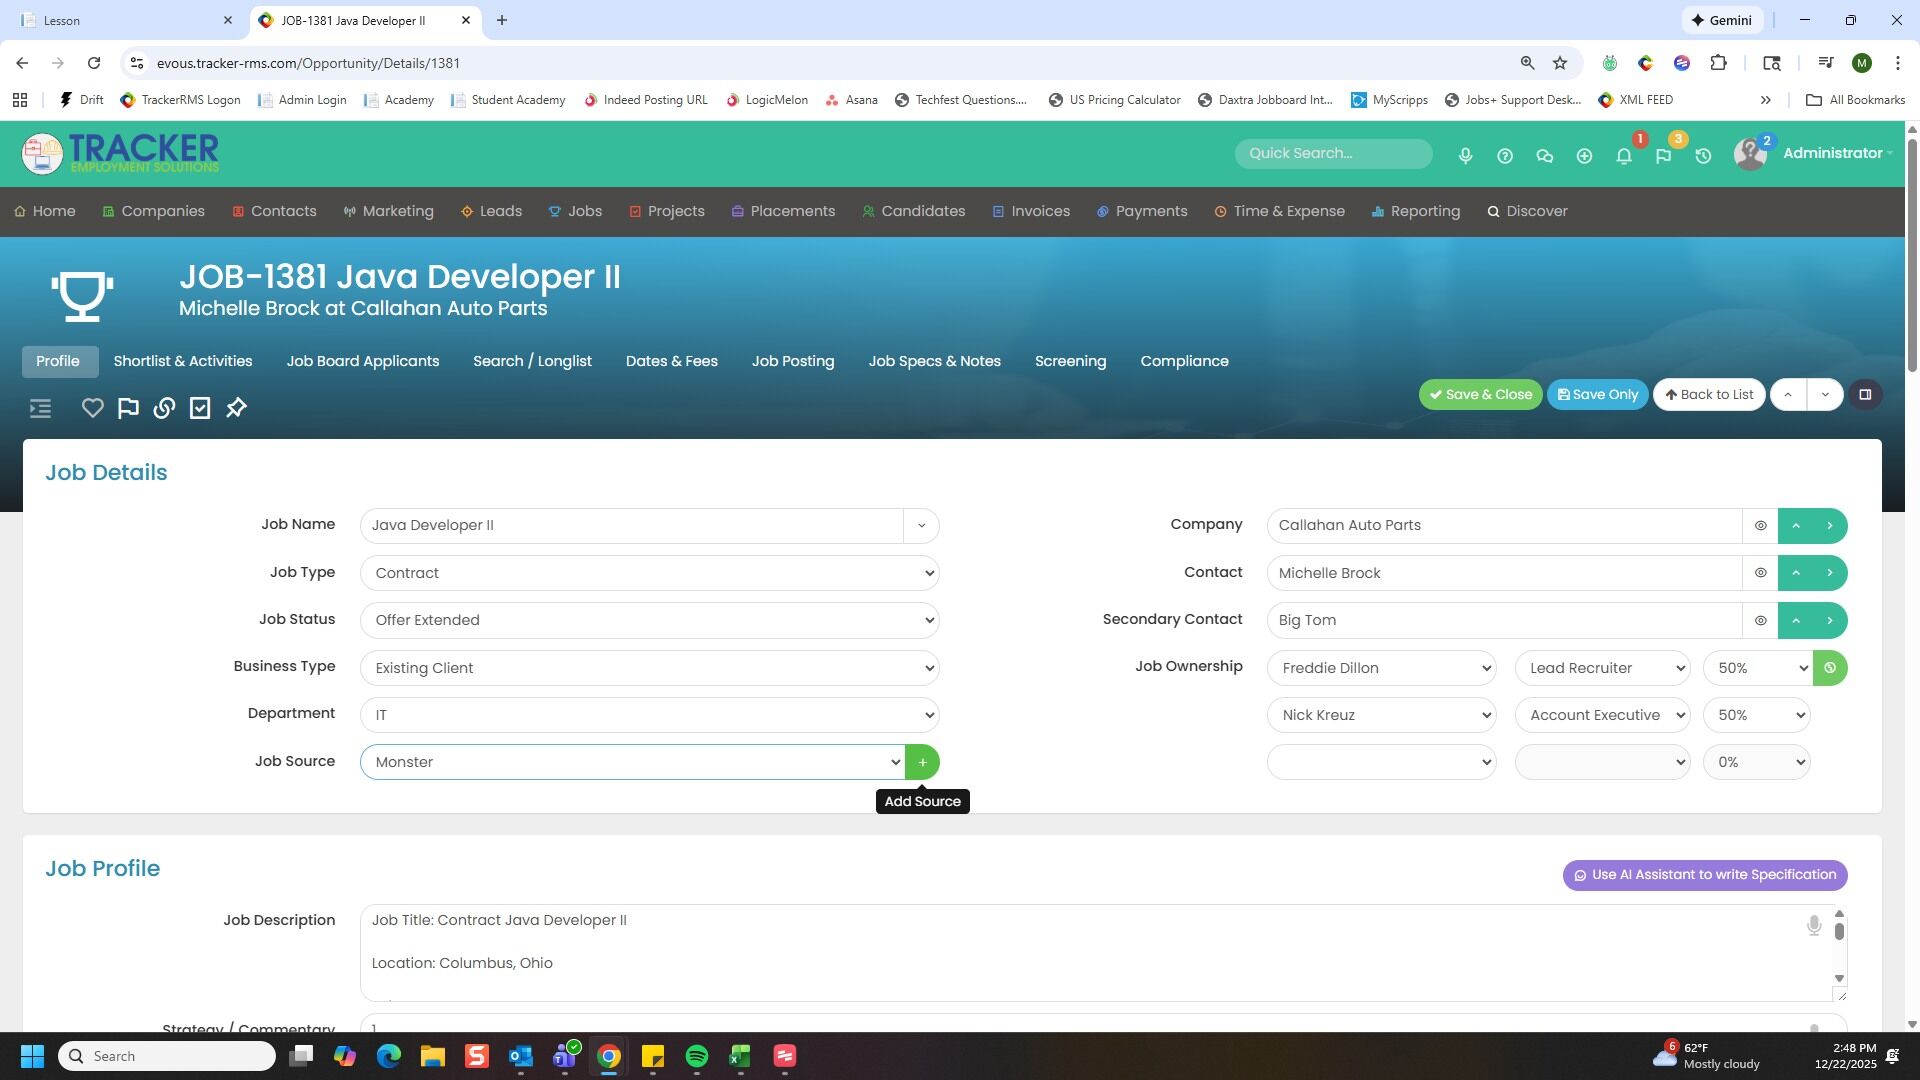
Task: Click green plus Add Source button
Action: 922,762
